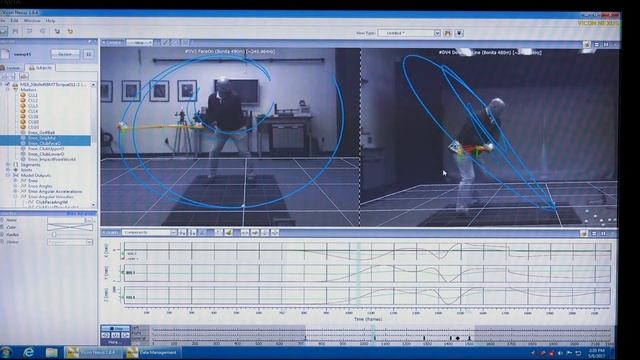The image size is (640, 360).
Task: Expand the Enso Angles node
Action: coord(16,186)
